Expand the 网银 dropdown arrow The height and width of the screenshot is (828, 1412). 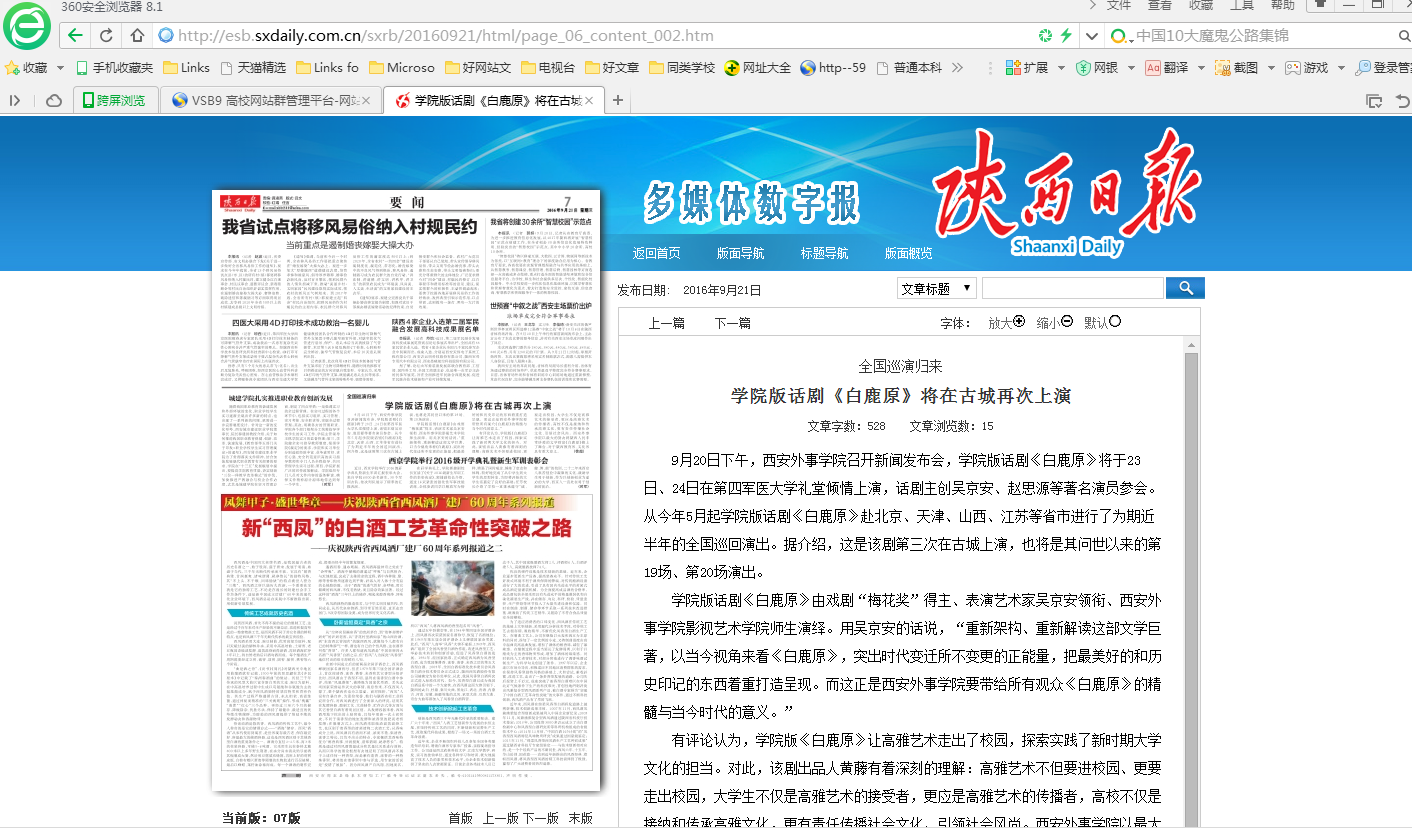click(1131, 68)
